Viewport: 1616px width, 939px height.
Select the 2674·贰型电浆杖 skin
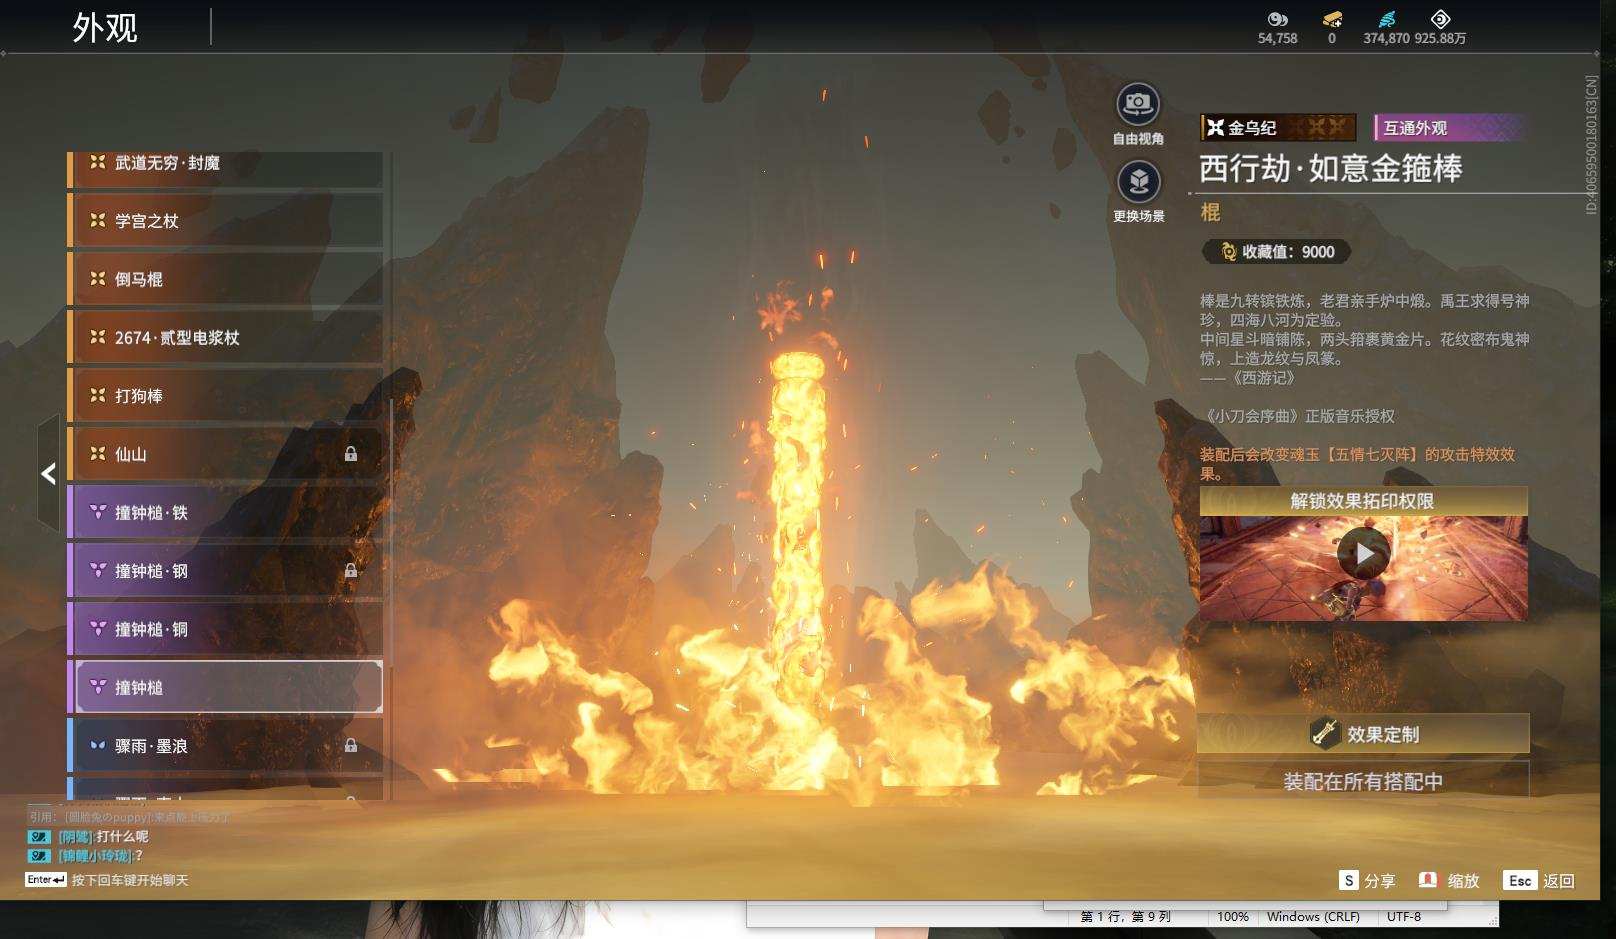[x=225, y=337]
